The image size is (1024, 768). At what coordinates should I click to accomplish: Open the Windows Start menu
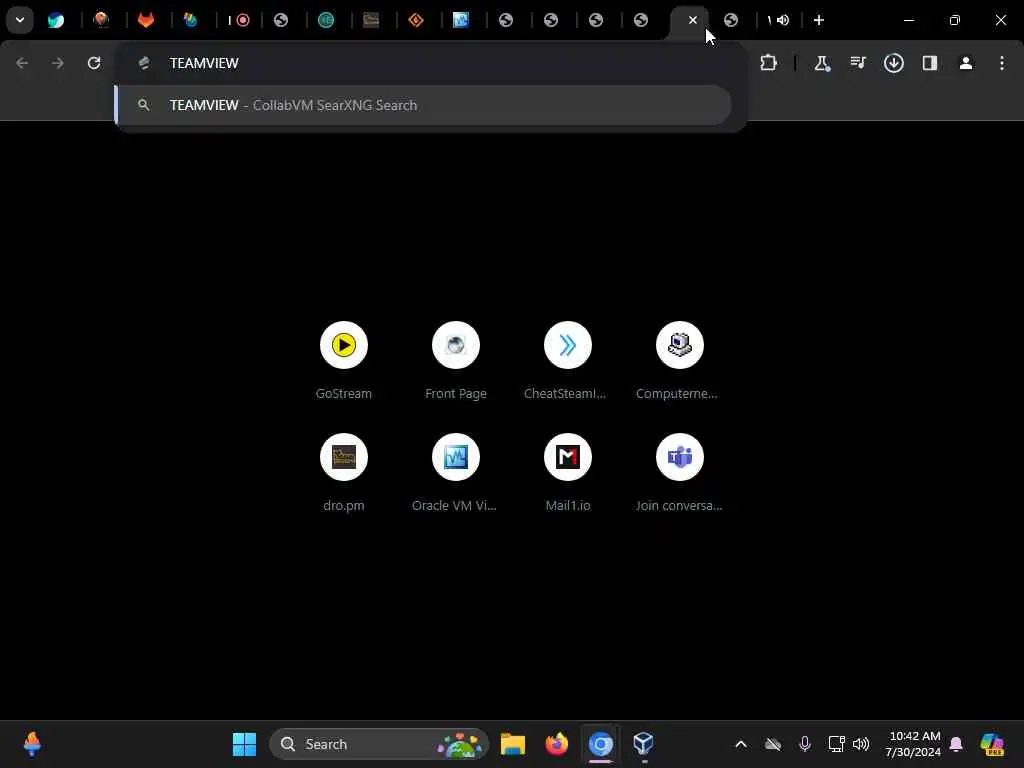pyautogui.click(x=244, y=744)
